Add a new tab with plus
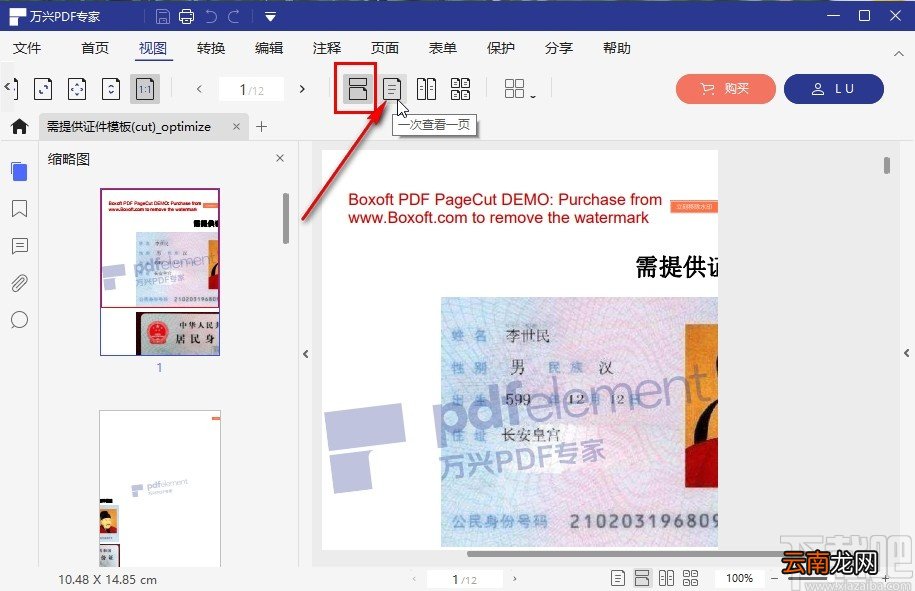Screen dimensions: 915x591 [x=261, y=126]
